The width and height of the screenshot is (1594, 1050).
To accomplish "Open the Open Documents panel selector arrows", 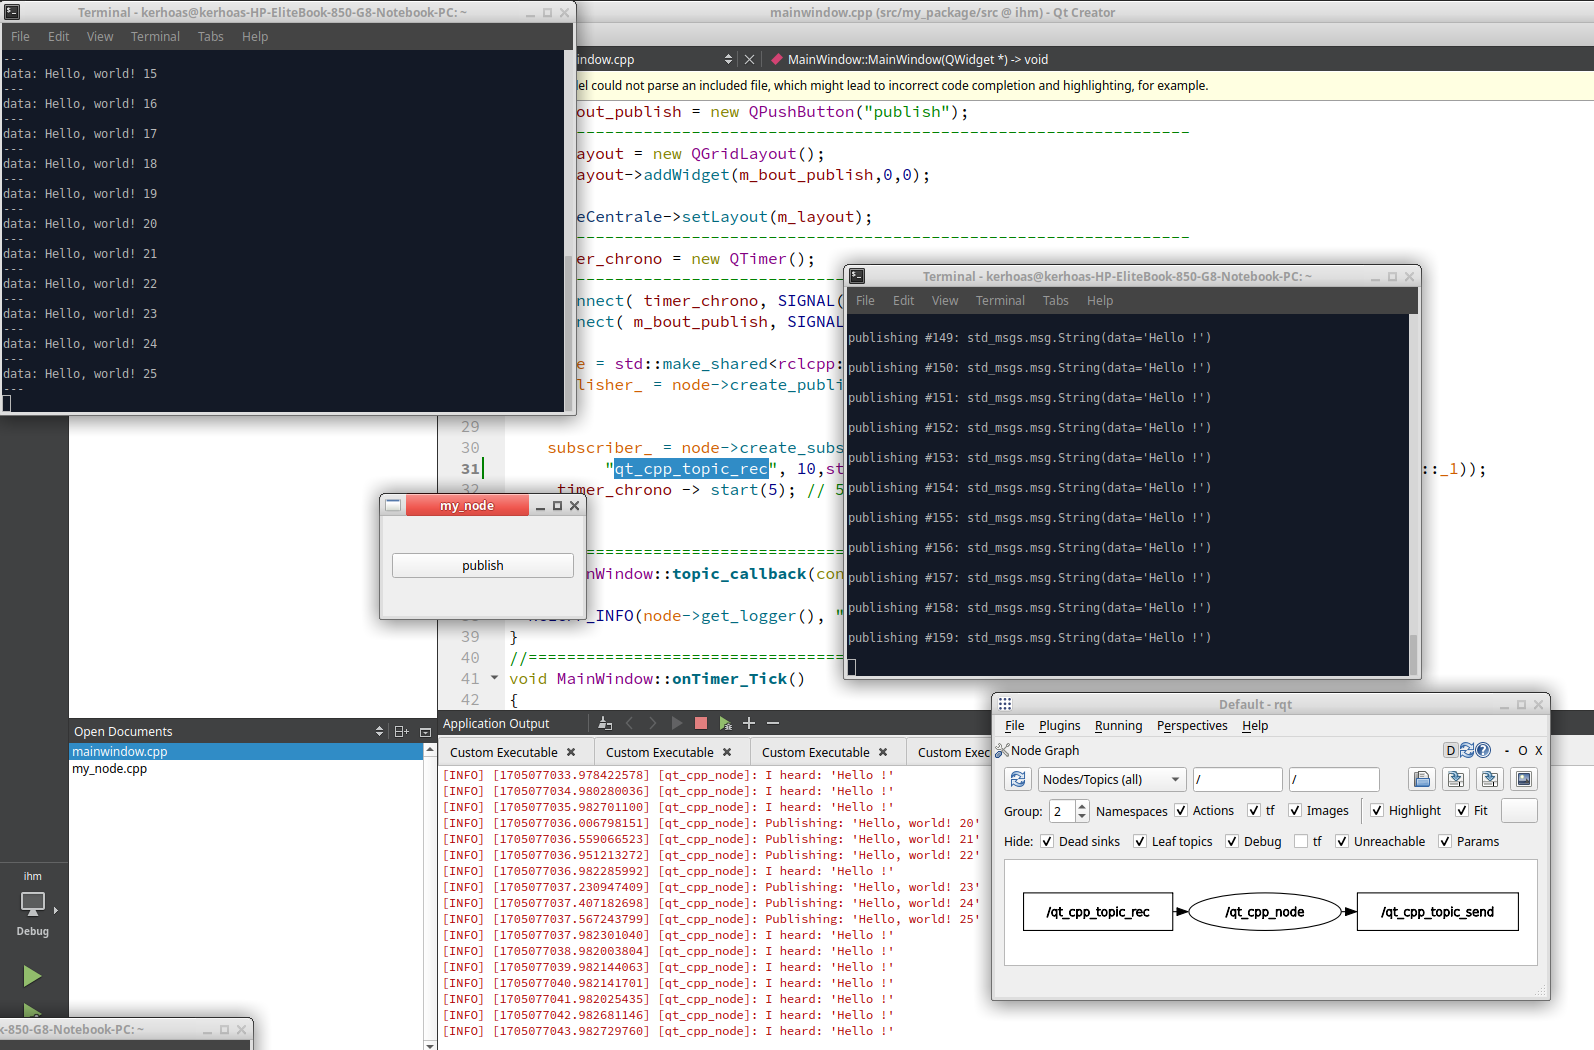I will coord(379,731).
